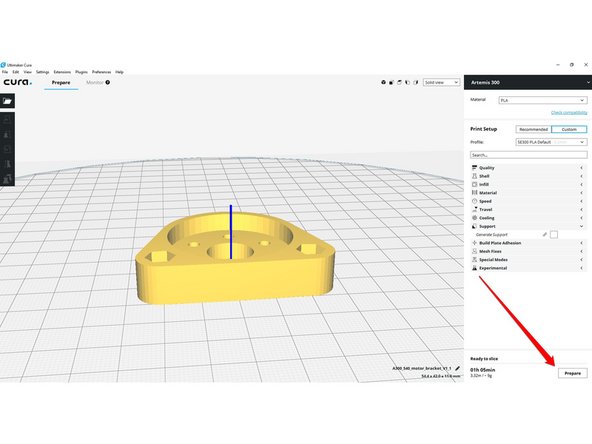Open the Profile SE300 PLA Default dropdown

pyautogui.click(x=551, y=142)
